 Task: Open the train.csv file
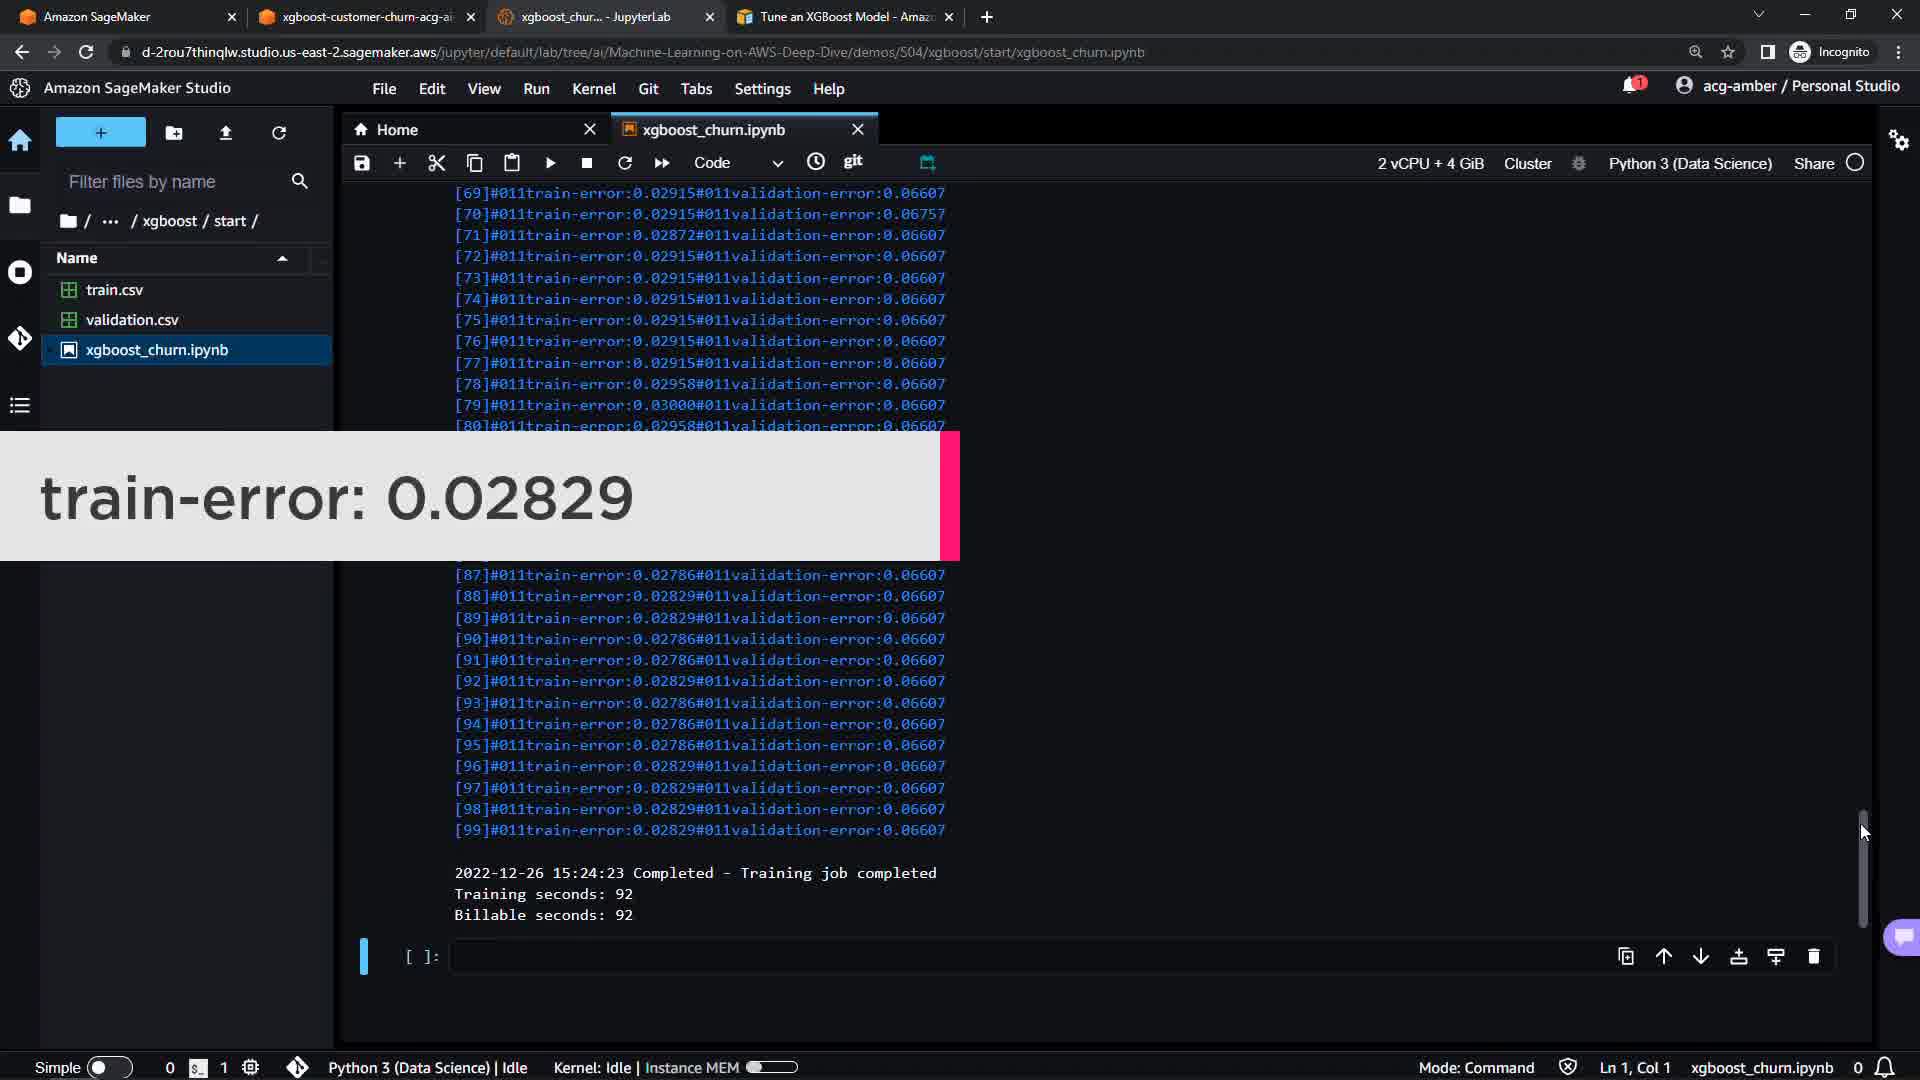click(114, 290)
